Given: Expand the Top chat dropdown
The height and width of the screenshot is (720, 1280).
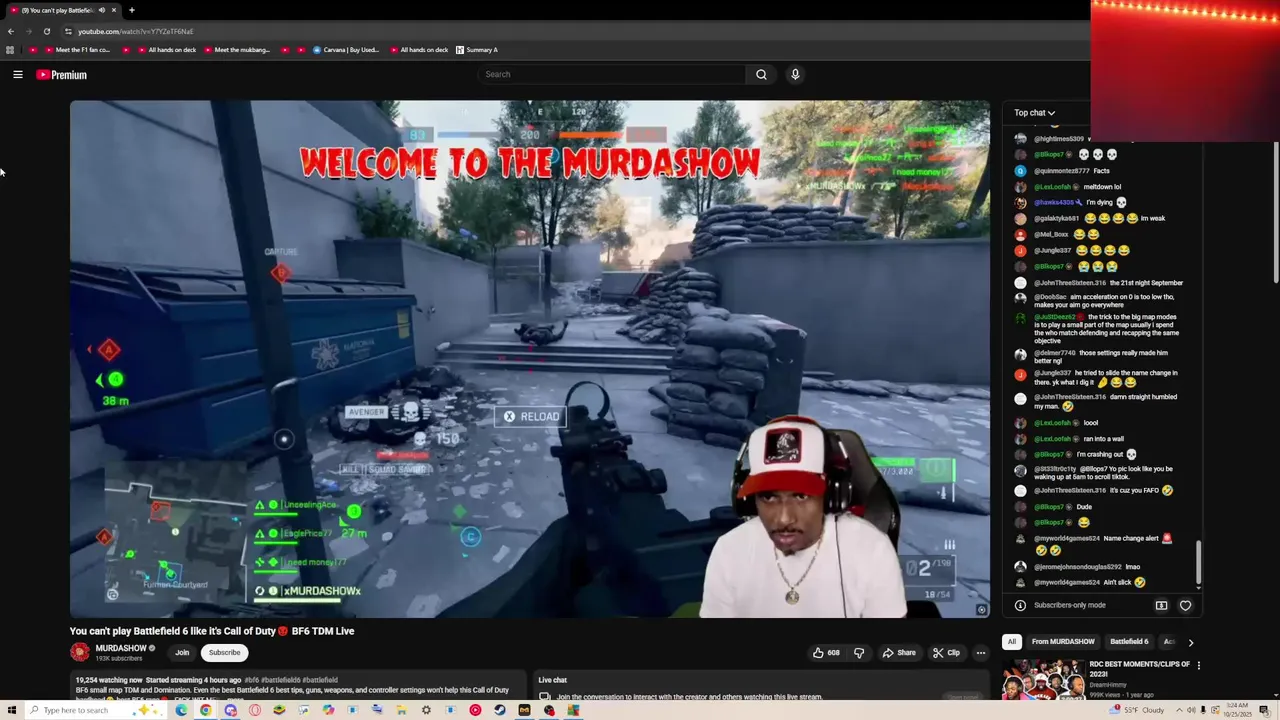Looking at the screenshot, I should tap(1035, 113).
